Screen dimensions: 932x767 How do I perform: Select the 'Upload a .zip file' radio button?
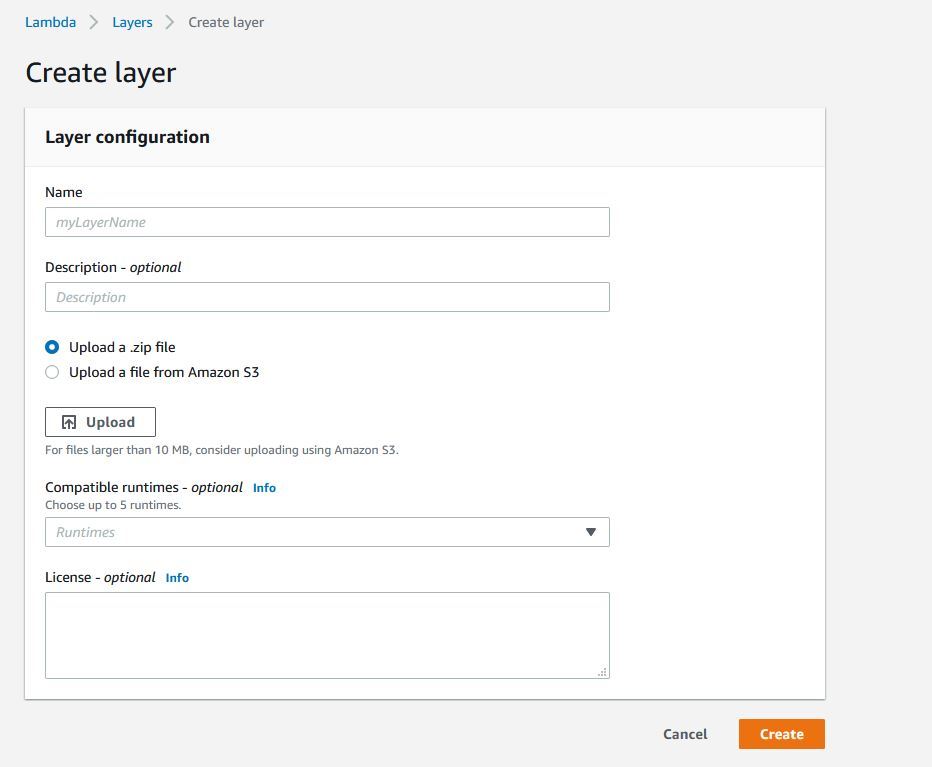[x=52, y=347]
